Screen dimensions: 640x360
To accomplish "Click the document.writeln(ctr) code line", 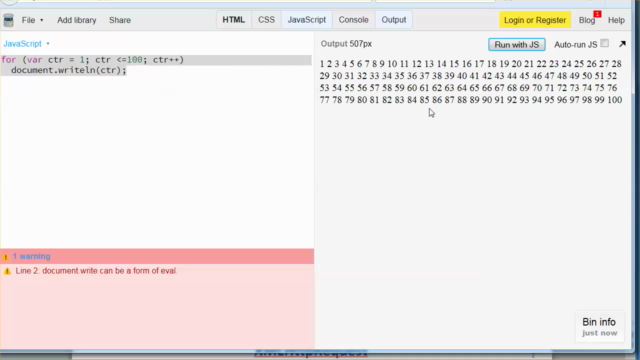I will coord(69,70).
